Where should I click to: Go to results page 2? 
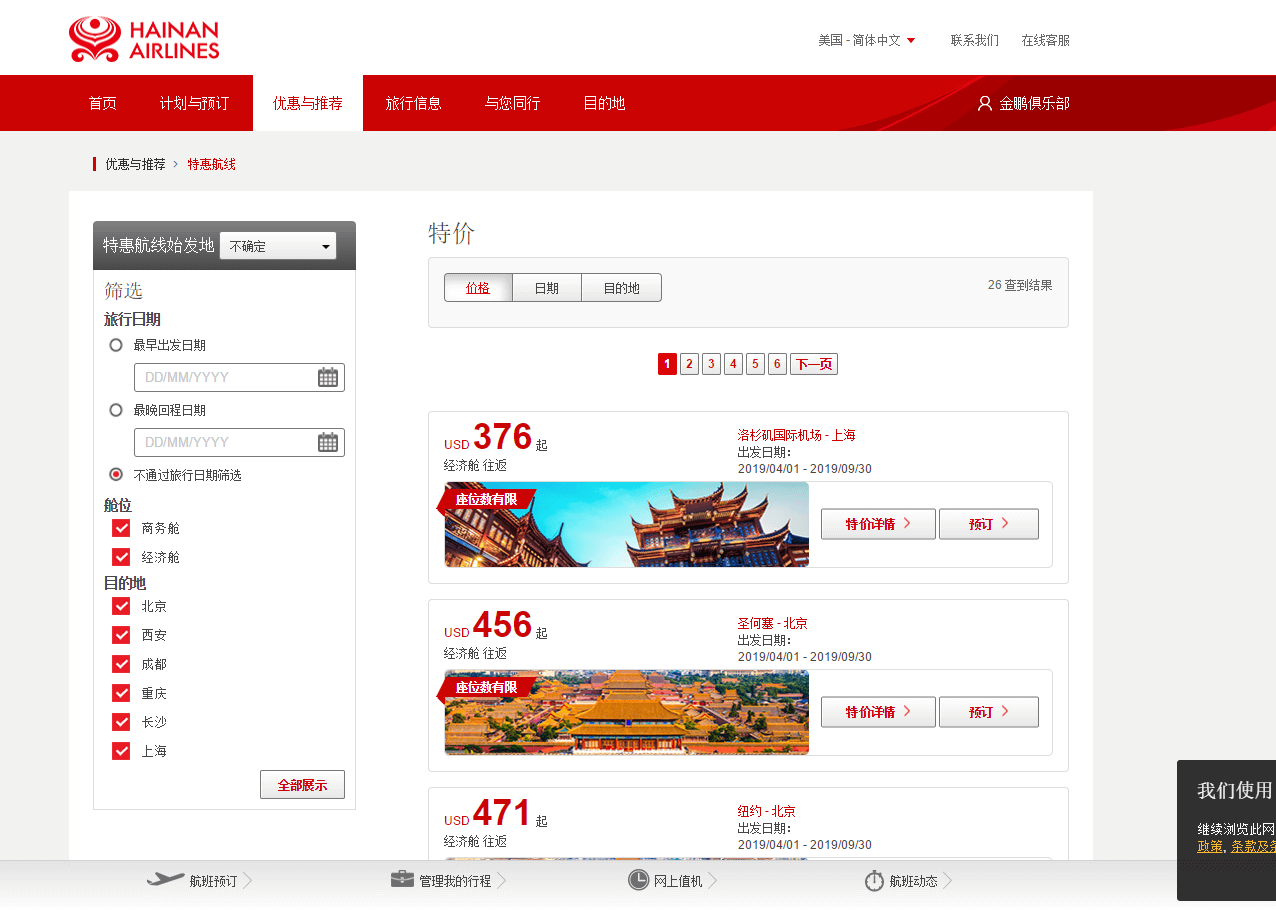click(x=689, y=364)
